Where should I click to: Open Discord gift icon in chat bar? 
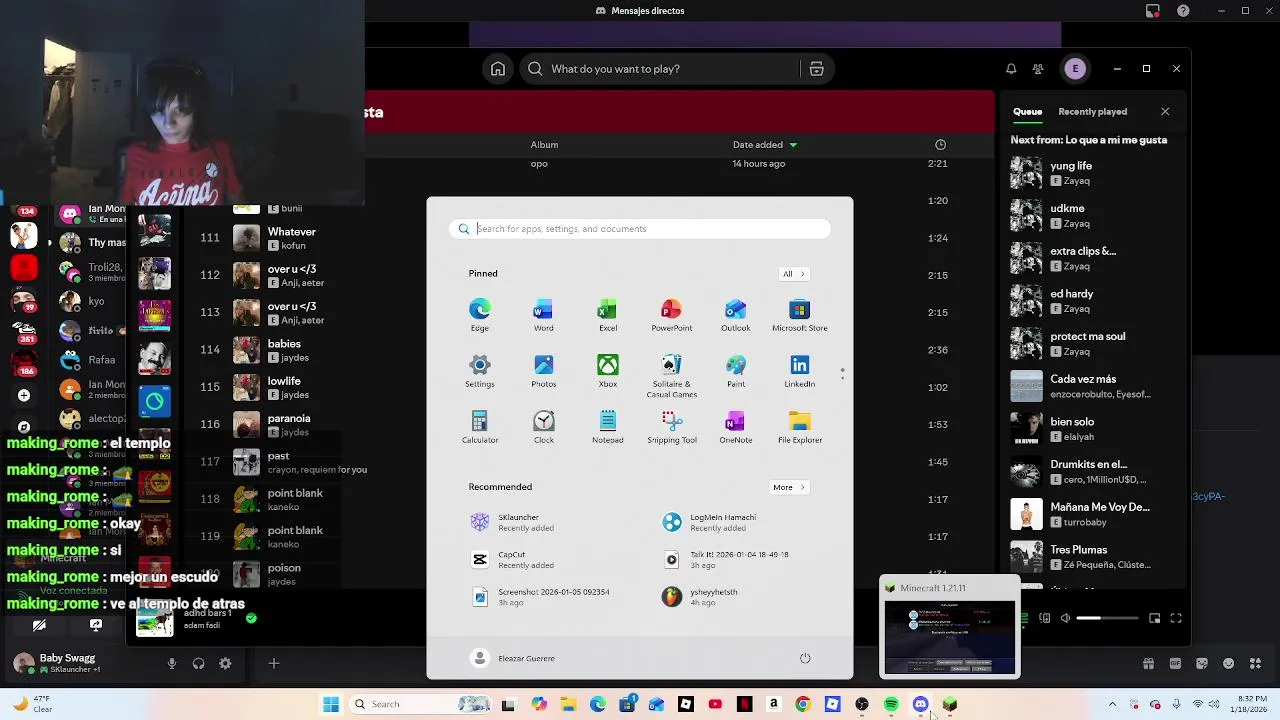pyautogui.click(x=1148, y=663)
